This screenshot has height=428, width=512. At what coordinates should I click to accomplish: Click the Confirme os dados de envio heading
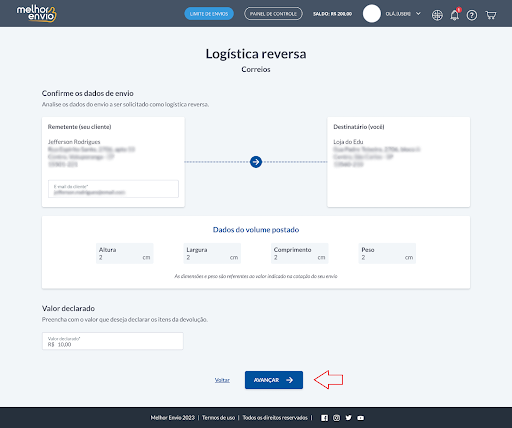pos(88,93)
